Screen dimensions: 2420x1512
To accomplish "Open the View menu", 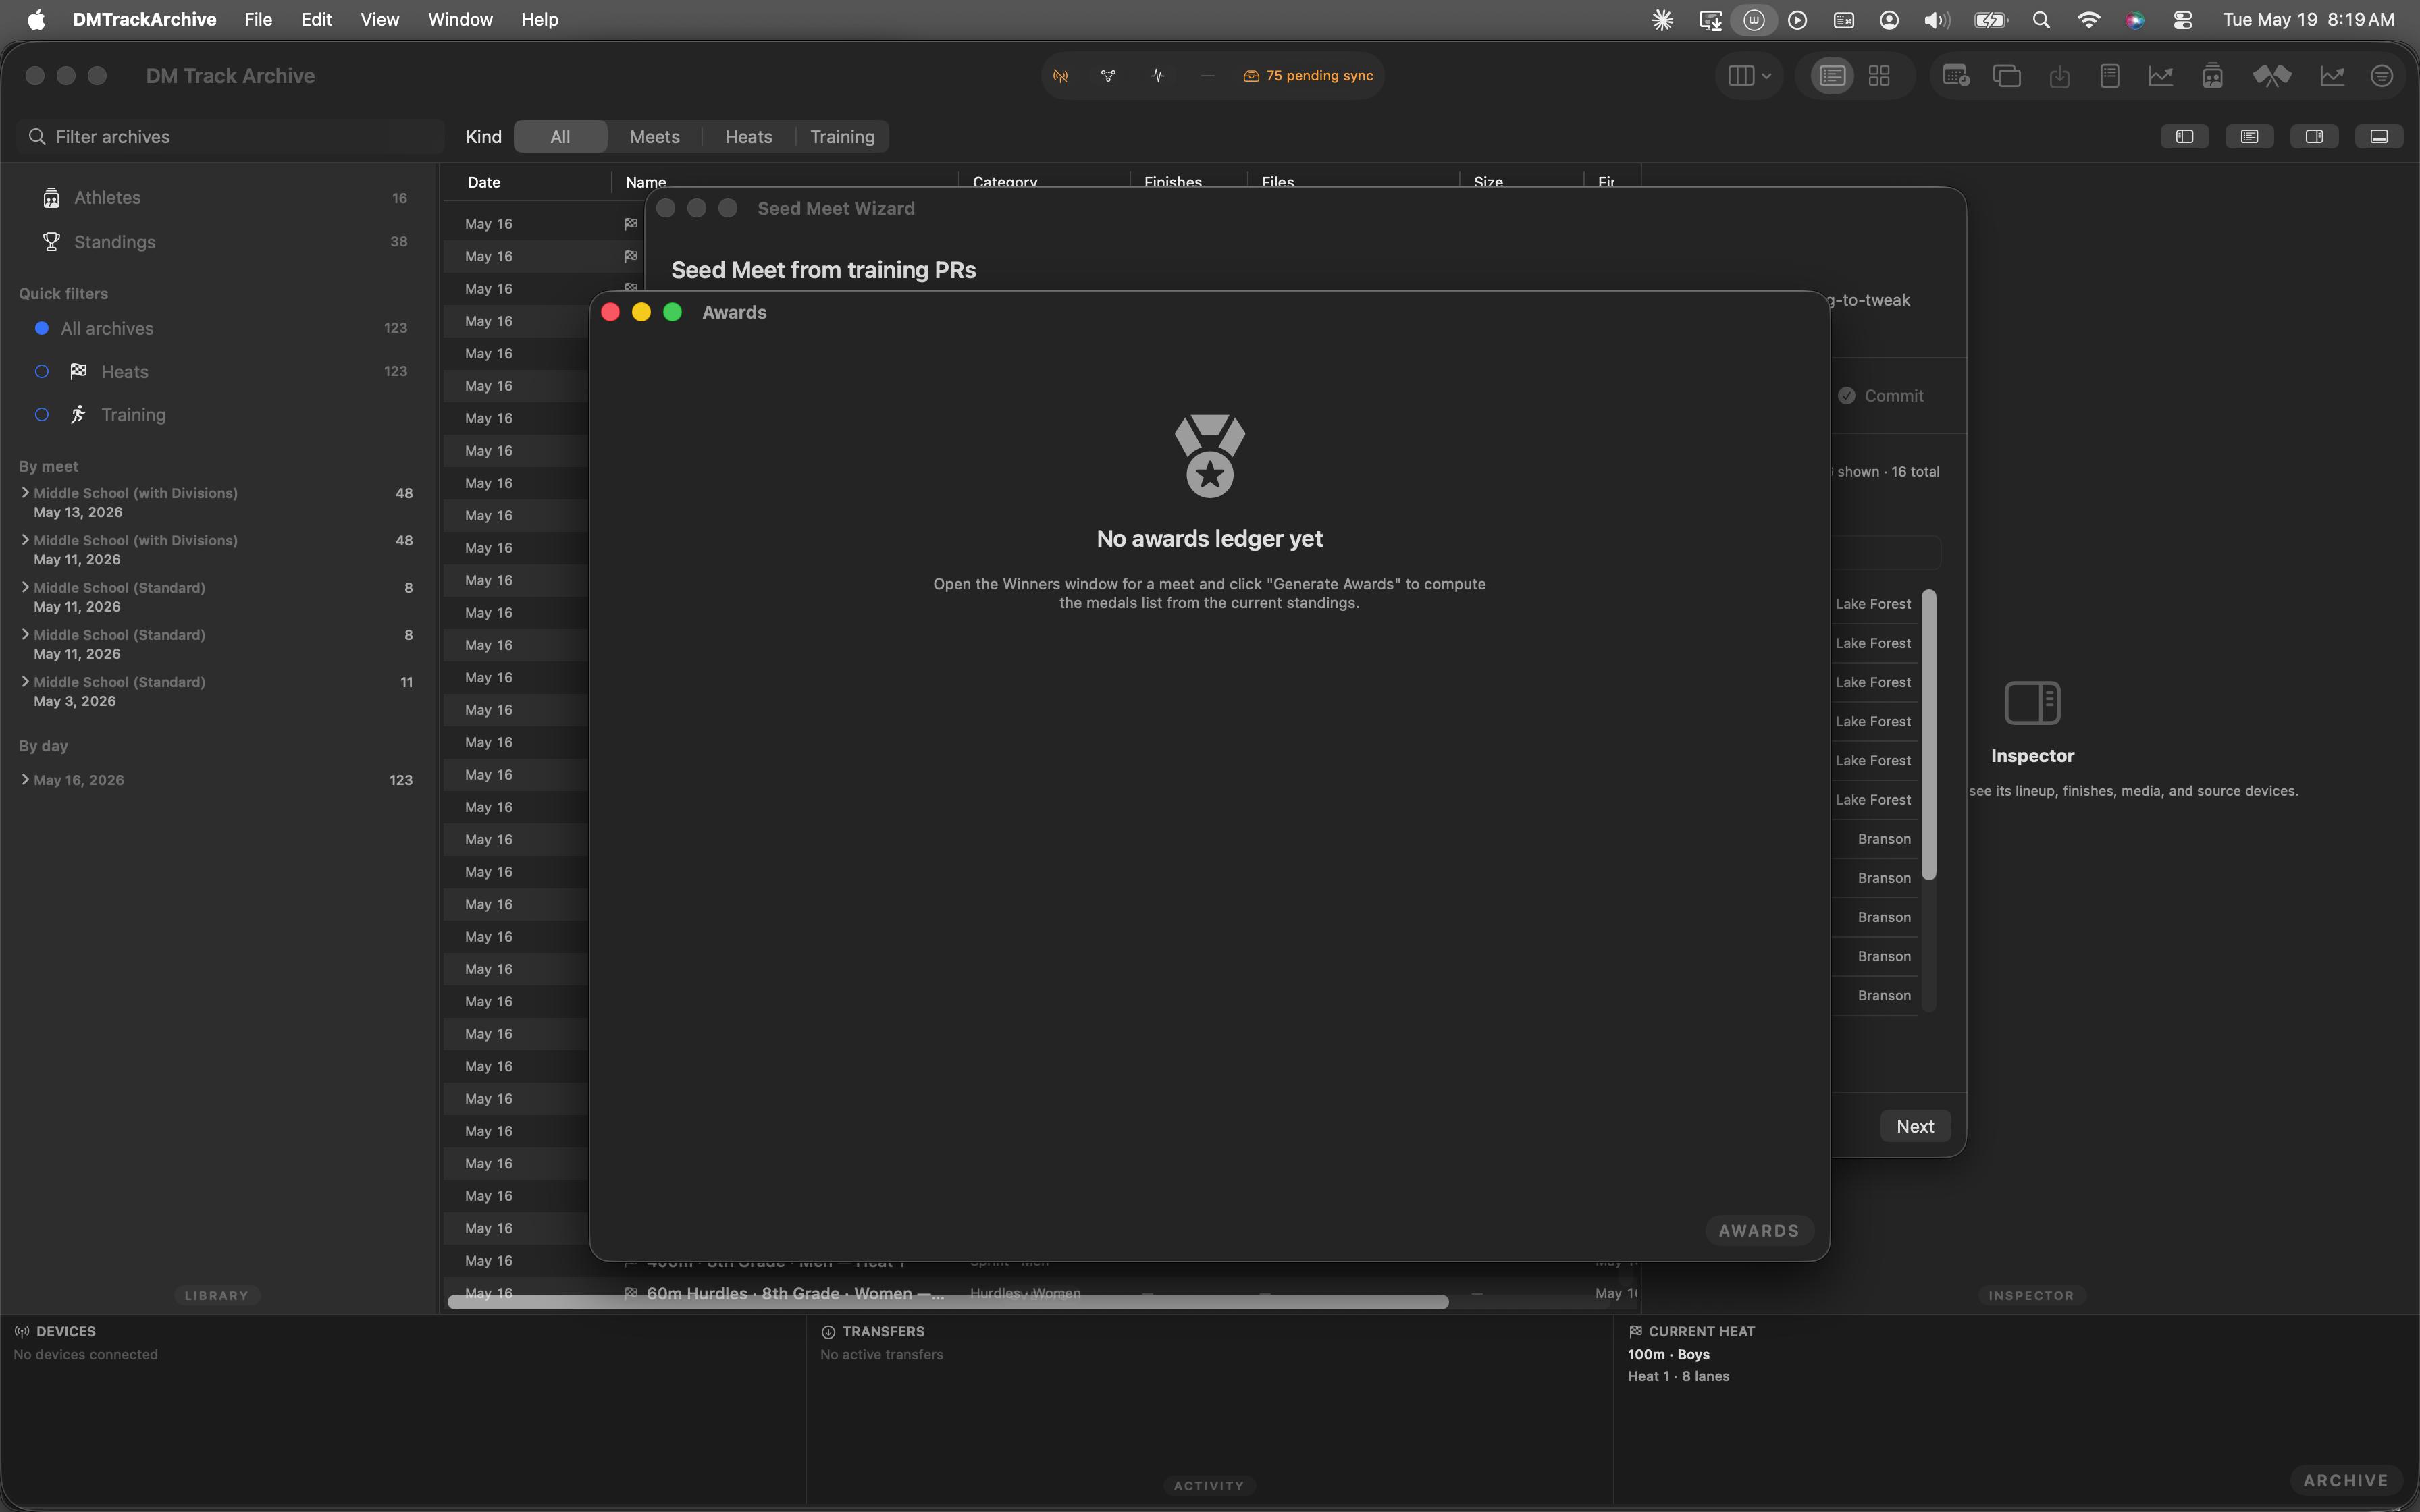I will tap(379, 20).
